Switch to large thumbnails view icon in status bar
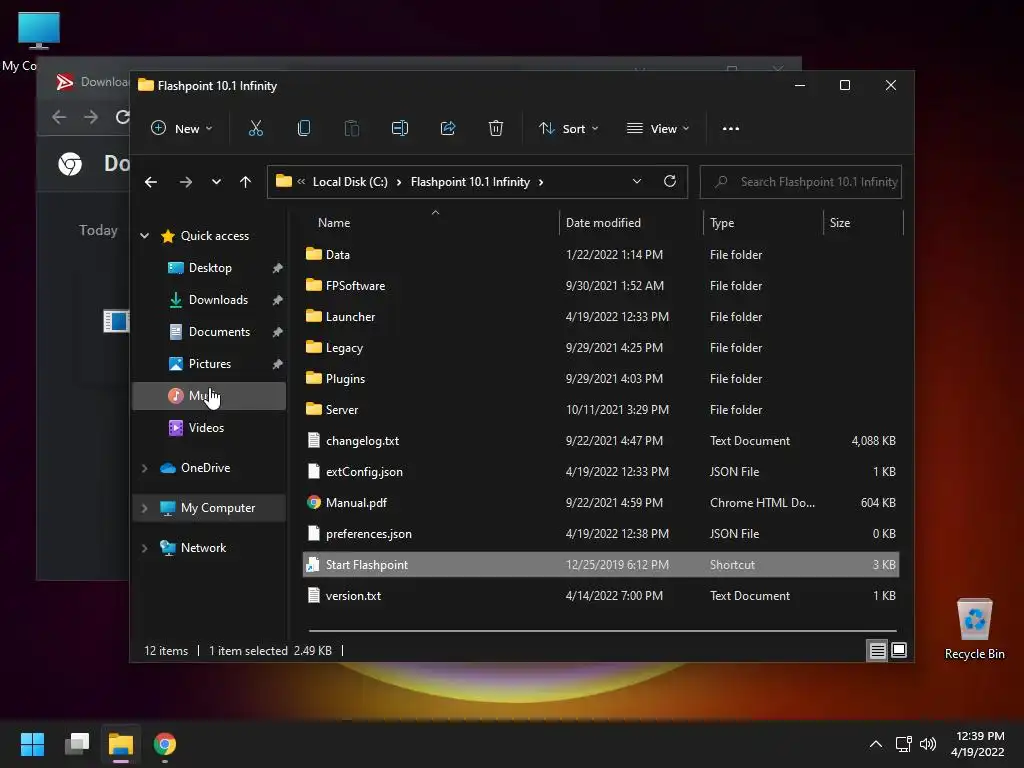 [x=899, y=650]
